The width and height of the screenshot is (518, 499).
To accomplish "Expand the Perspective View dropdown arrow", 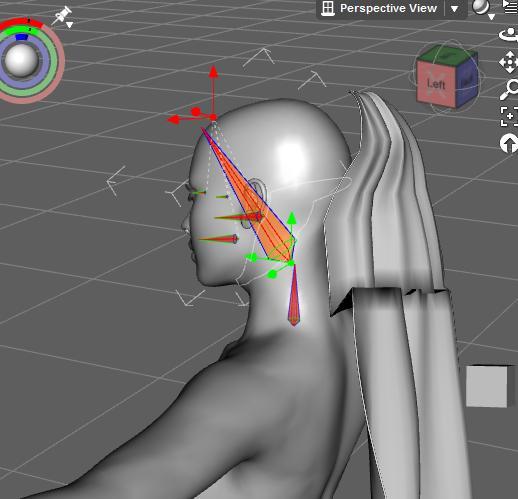I will tap(454, 9).
